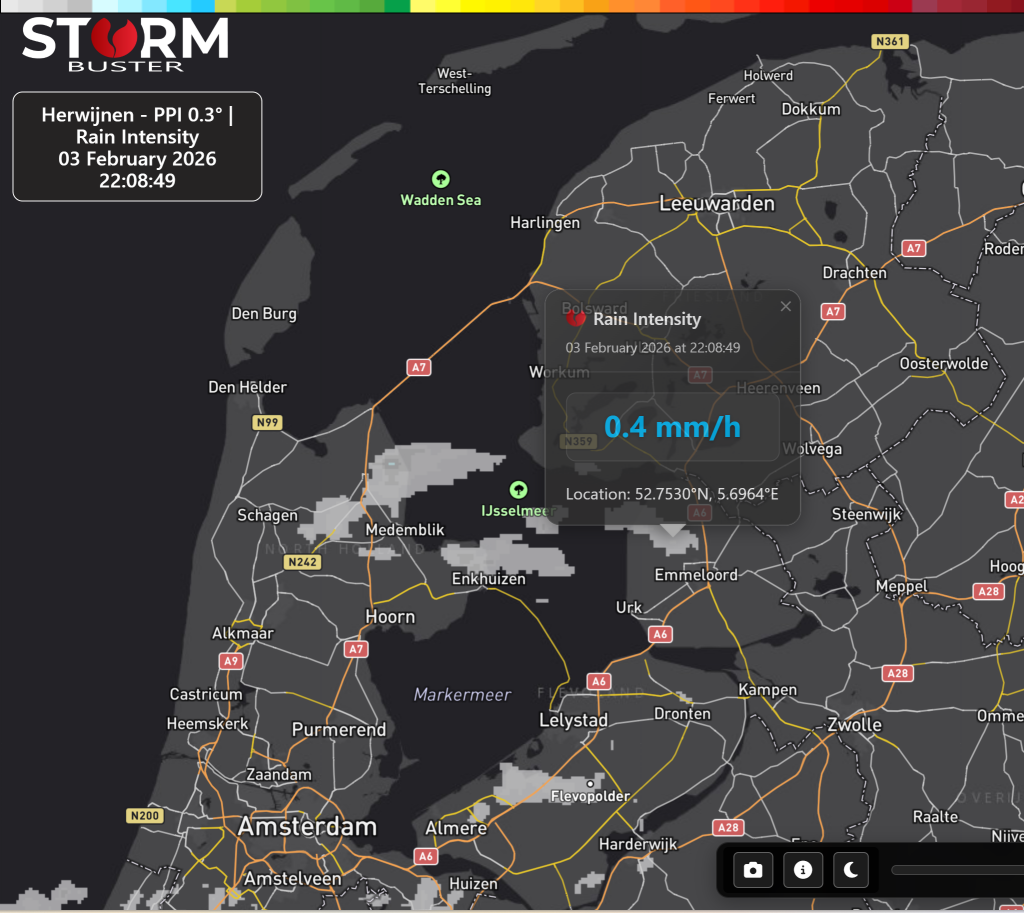Click the Harlingen town label
Viewport: 1024px width, 913px height.
coord(545,223)
